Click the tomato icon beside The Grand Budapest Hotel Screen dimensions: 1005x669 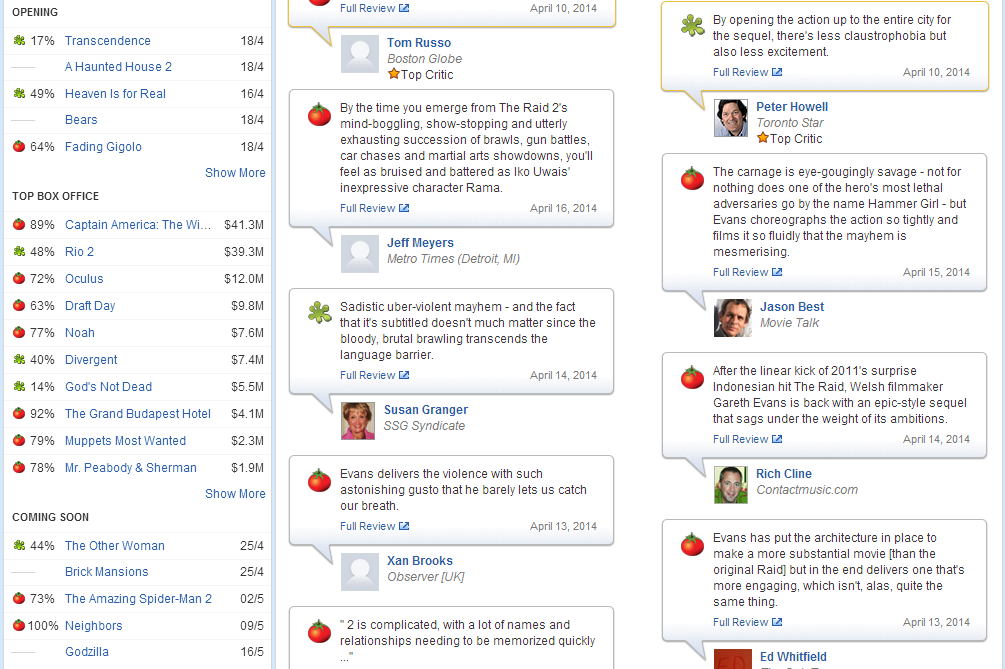19,413
